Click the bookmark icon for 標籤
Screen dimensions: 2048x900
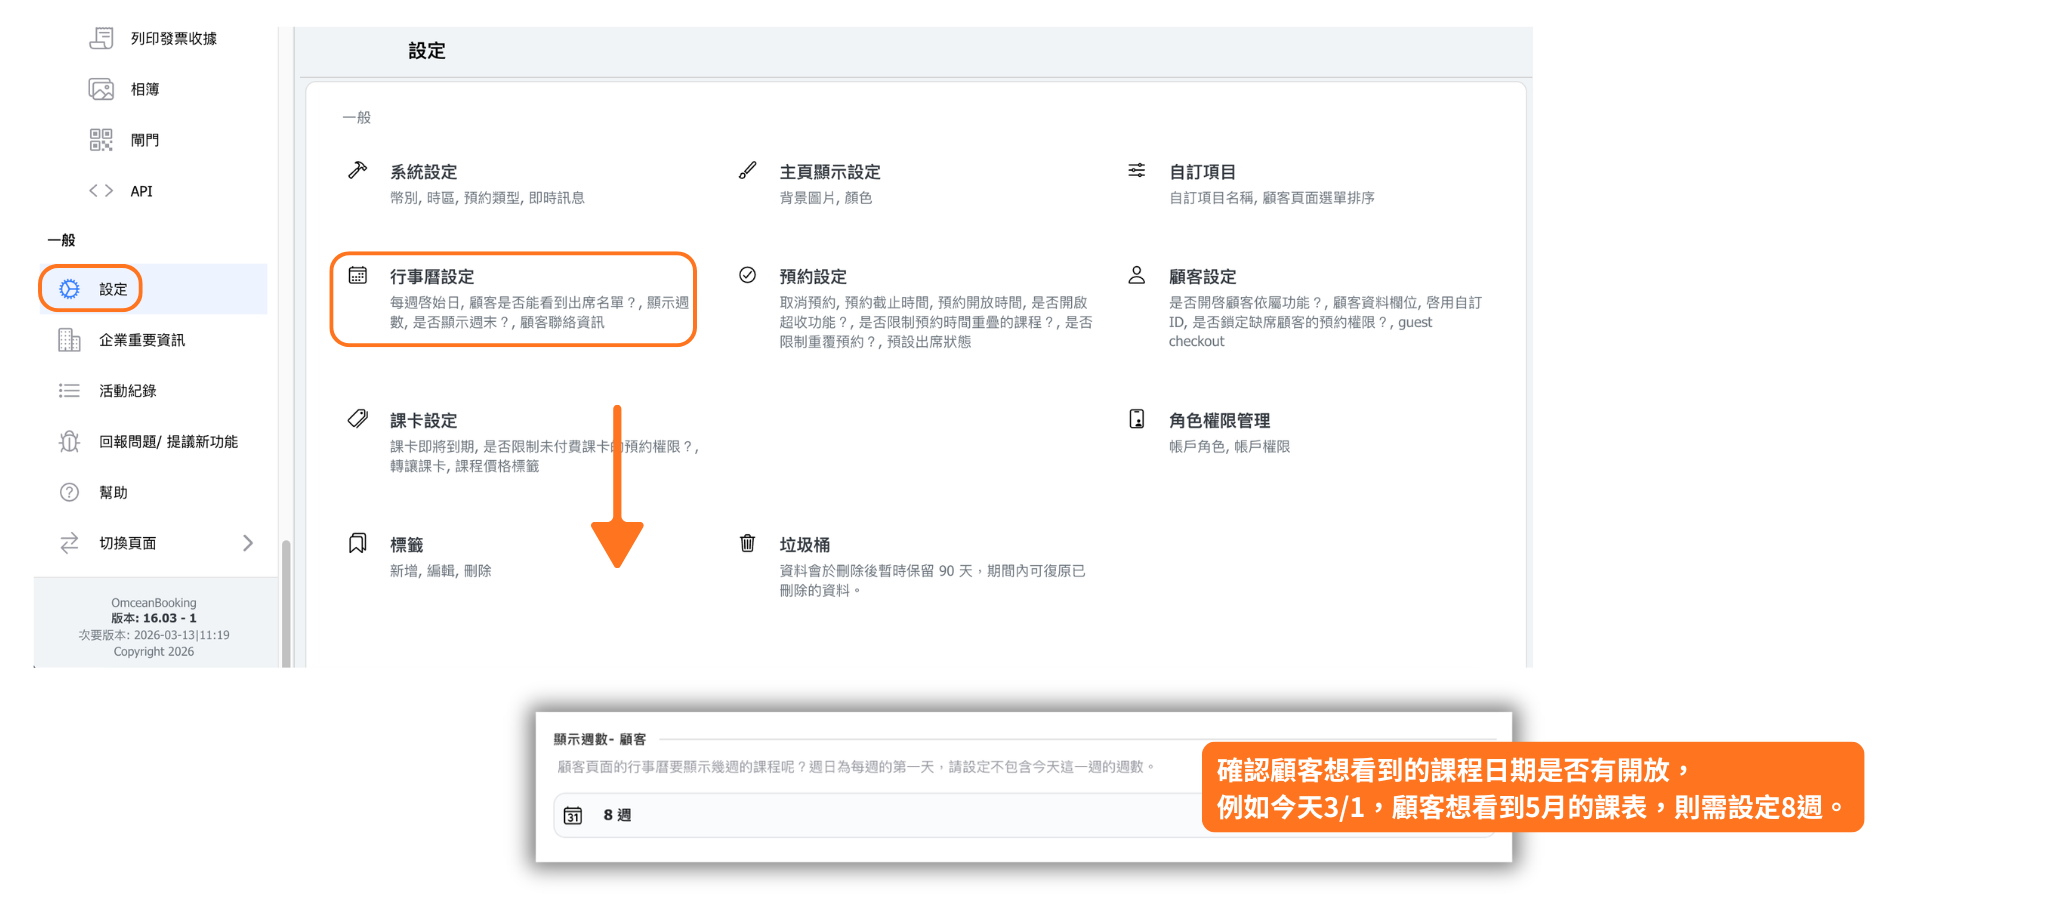(x=357, y=543)
